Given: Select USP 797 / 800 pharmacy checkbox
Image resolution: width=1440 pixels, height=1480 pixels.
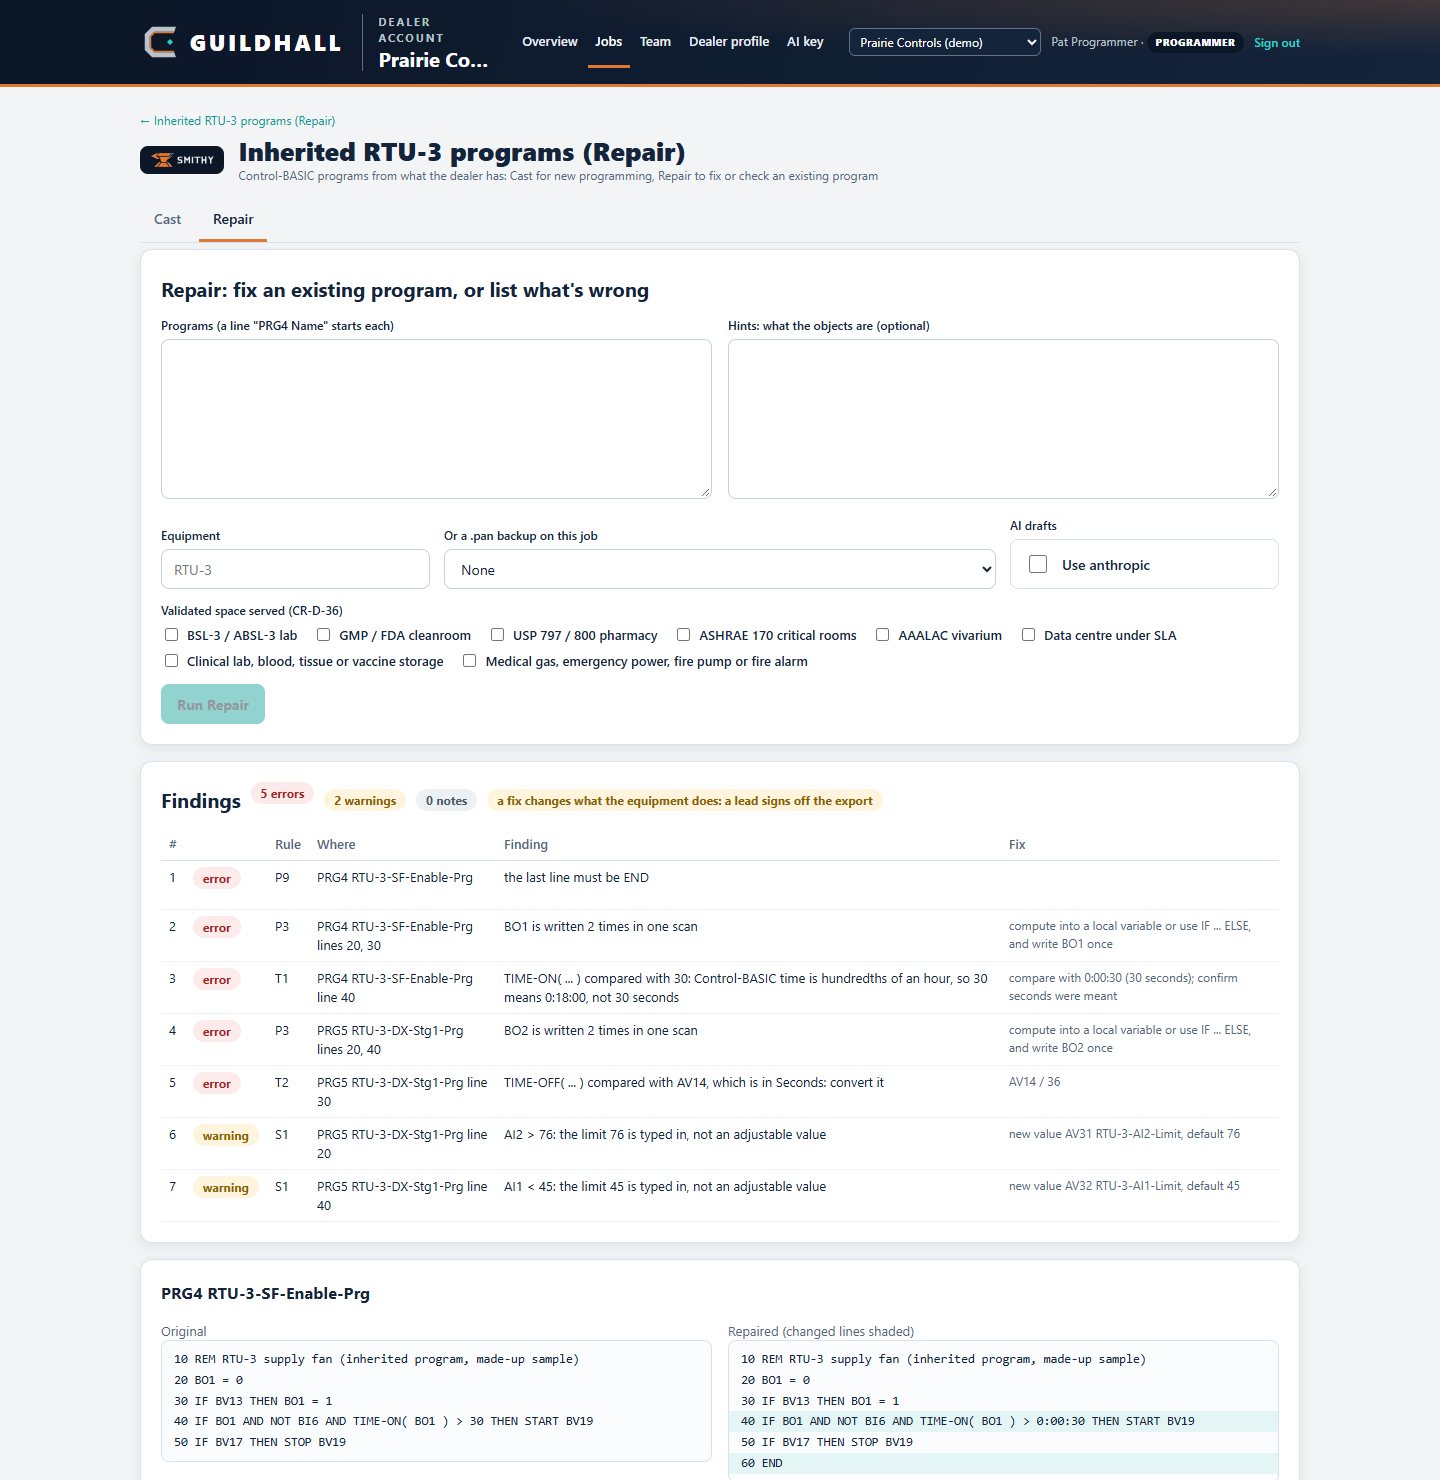Looking at the screenshot, I should tap(497, 635).
